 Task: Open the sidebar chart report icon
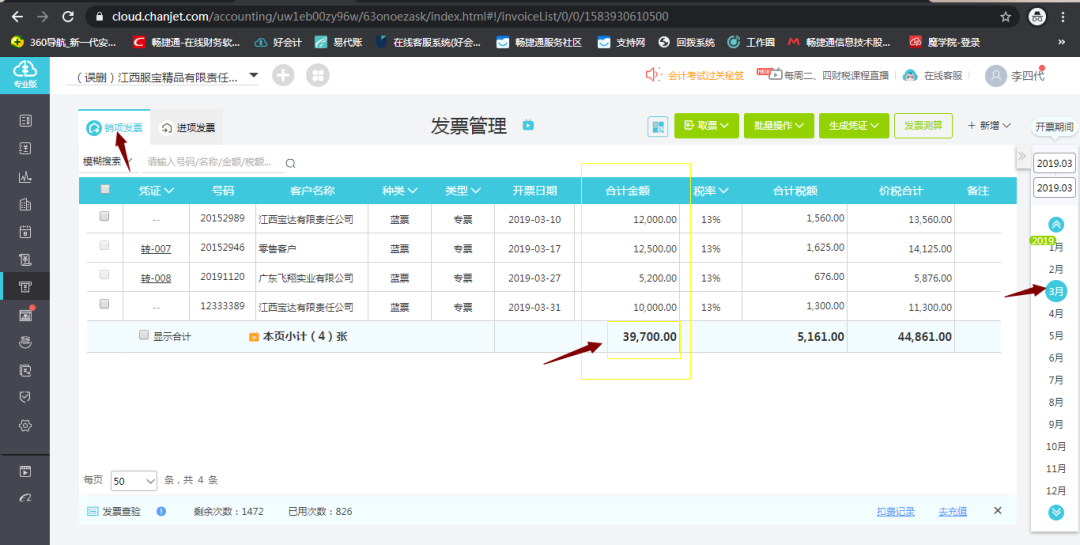pyautogui.click(x=25, y=177)
